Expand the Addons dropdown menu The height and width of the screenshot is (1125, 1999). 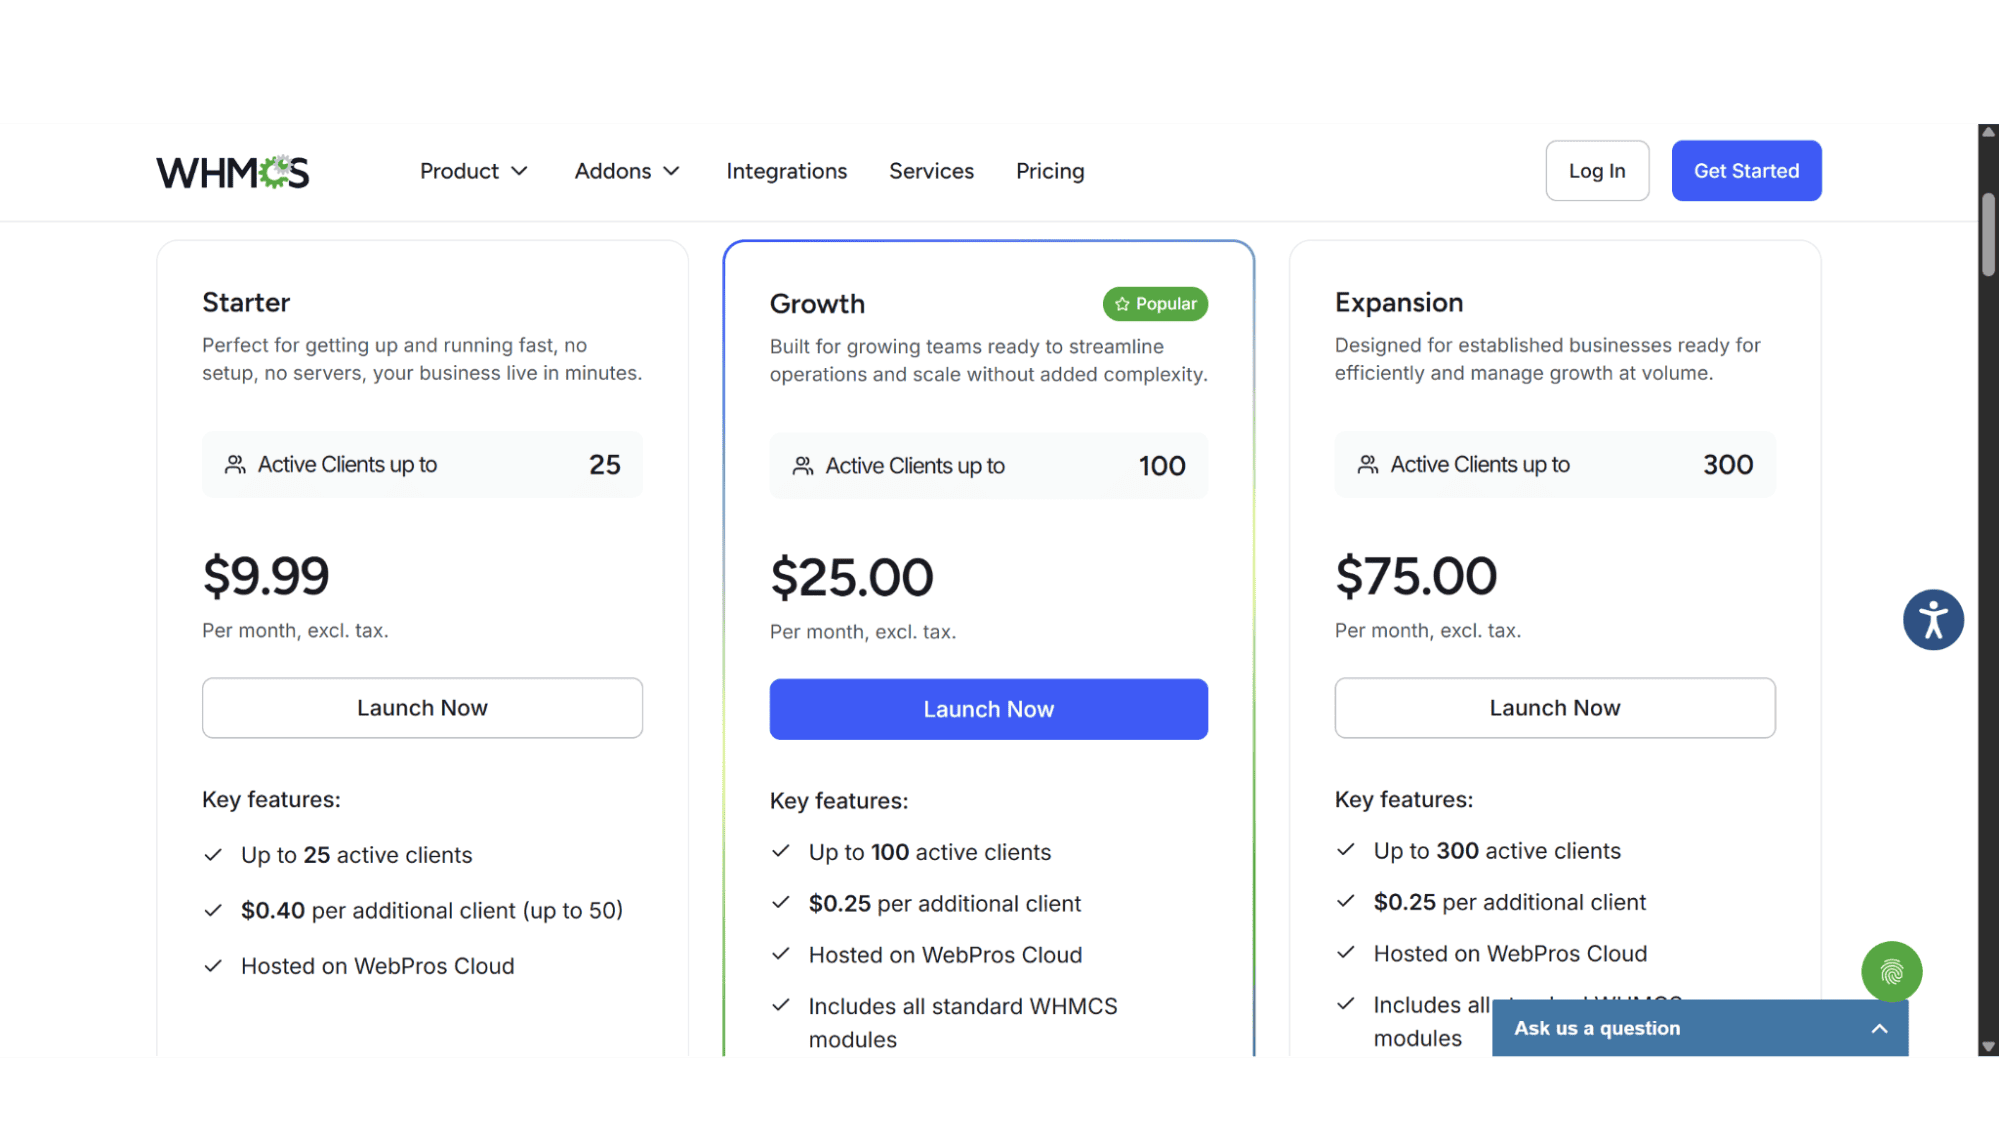627,171
